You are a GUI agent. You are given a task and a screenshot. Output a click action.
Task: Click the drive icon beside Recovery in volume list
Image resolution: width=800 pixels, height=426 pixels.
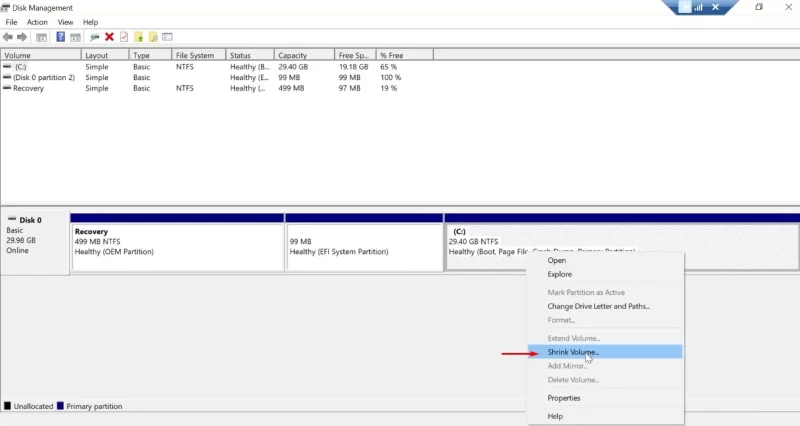click(x=7, y=88)
